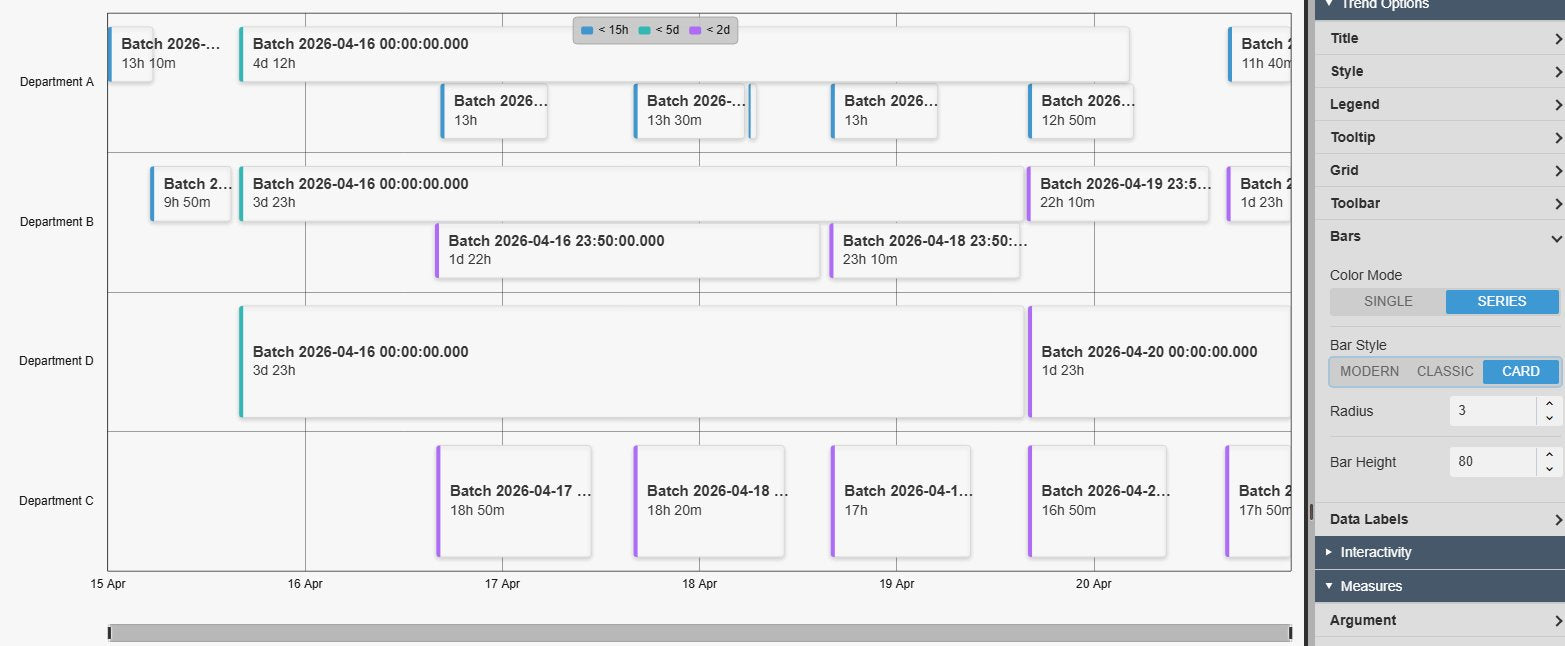
Task: Expand the Data Labels options row
Action: [x=1440, y=519]
